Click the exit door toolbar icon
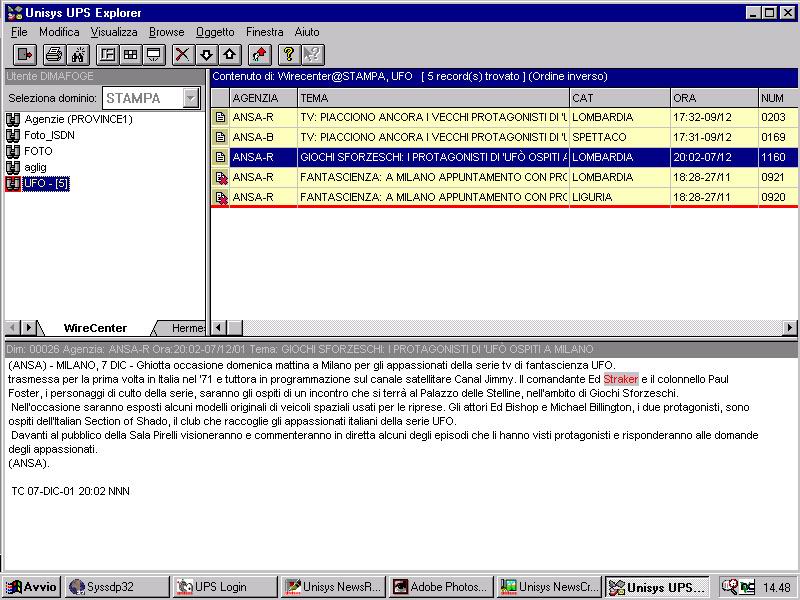This screenshot has height=600, width=800. tap(24, 55)
